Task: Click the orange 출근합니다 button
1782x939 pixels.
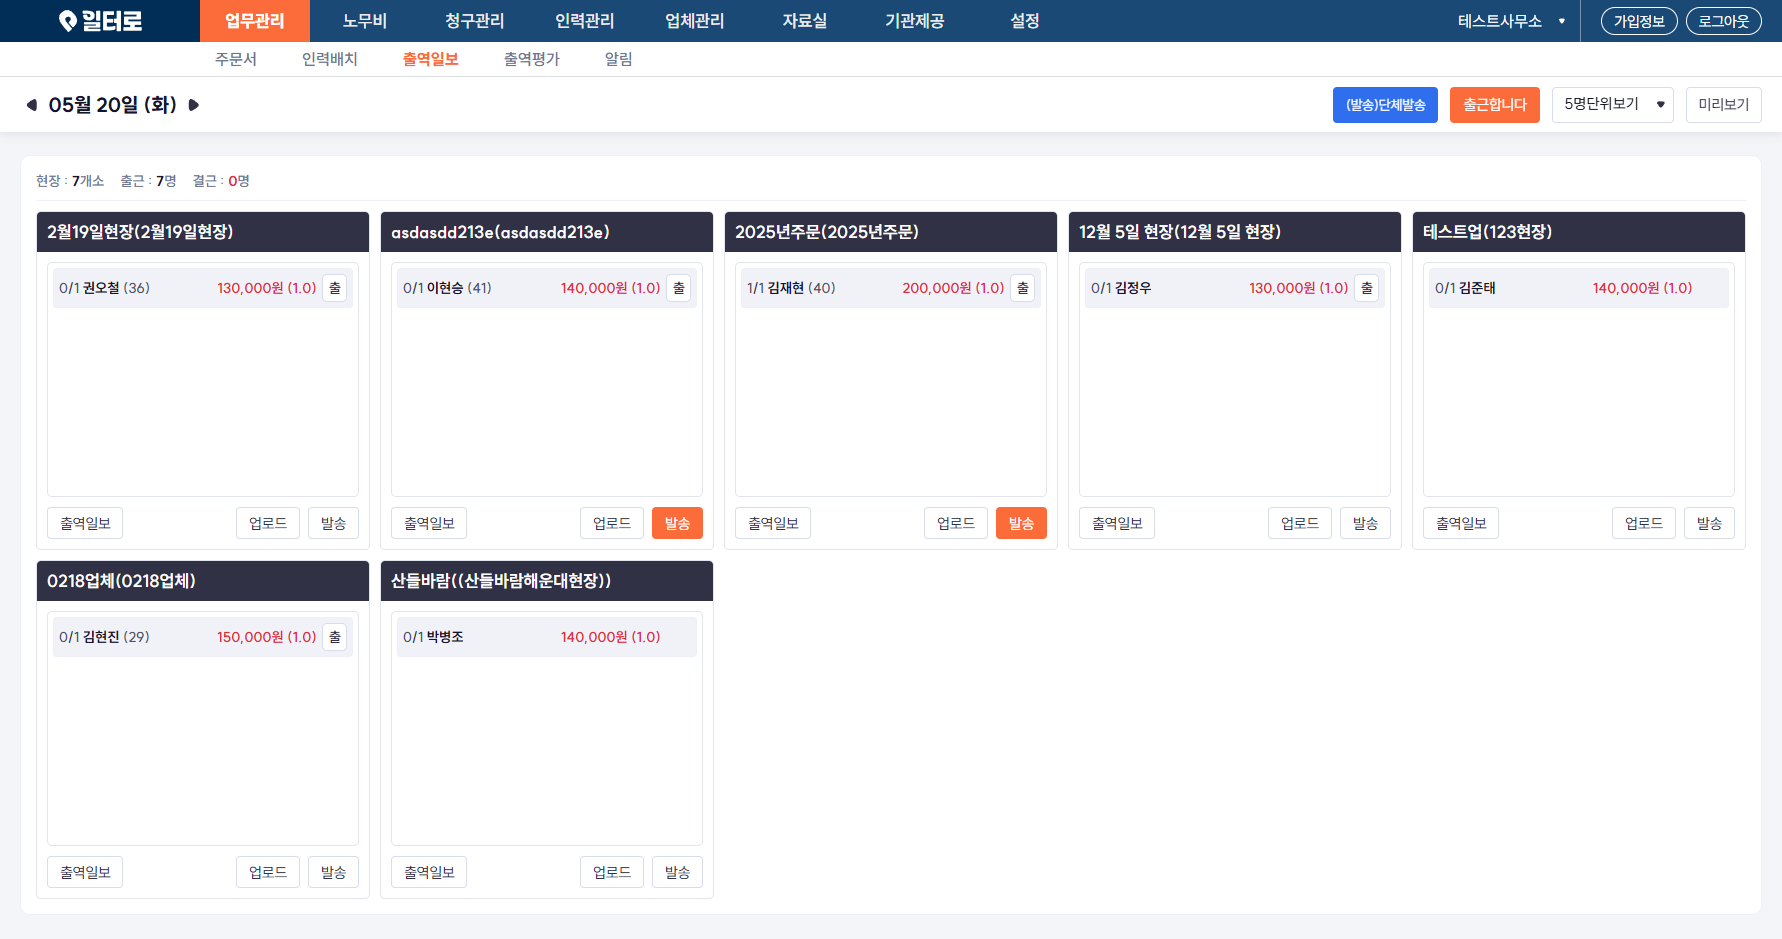Action: 1495,105
